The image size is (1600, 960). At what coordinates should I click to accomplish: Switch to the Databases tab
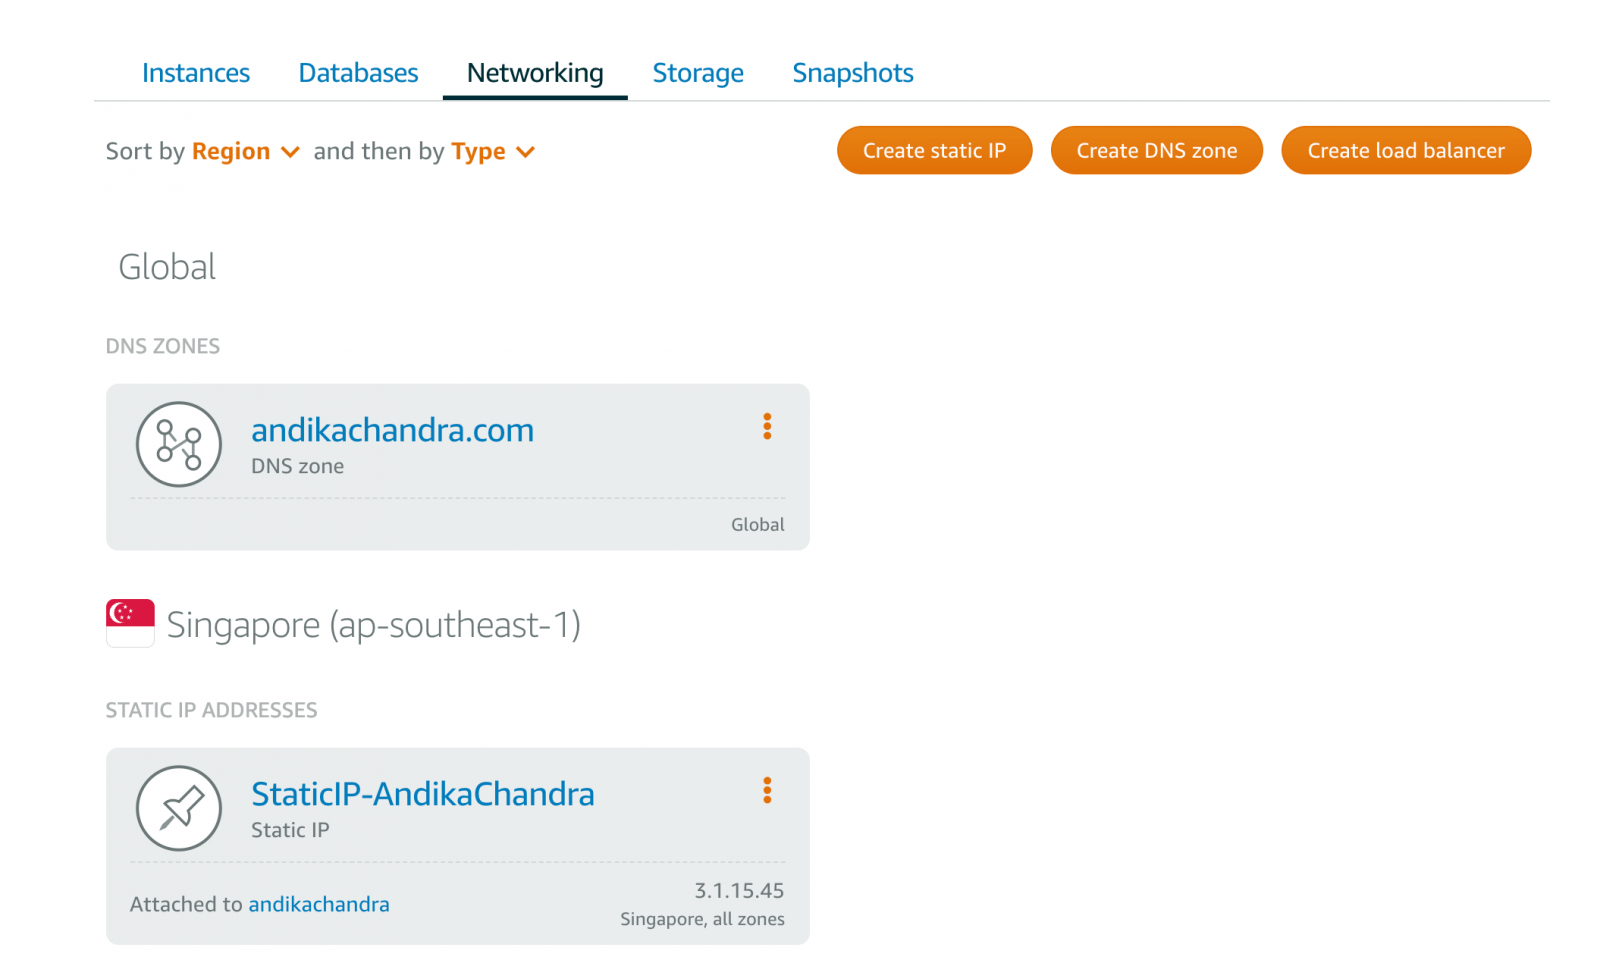pos(358,73)
